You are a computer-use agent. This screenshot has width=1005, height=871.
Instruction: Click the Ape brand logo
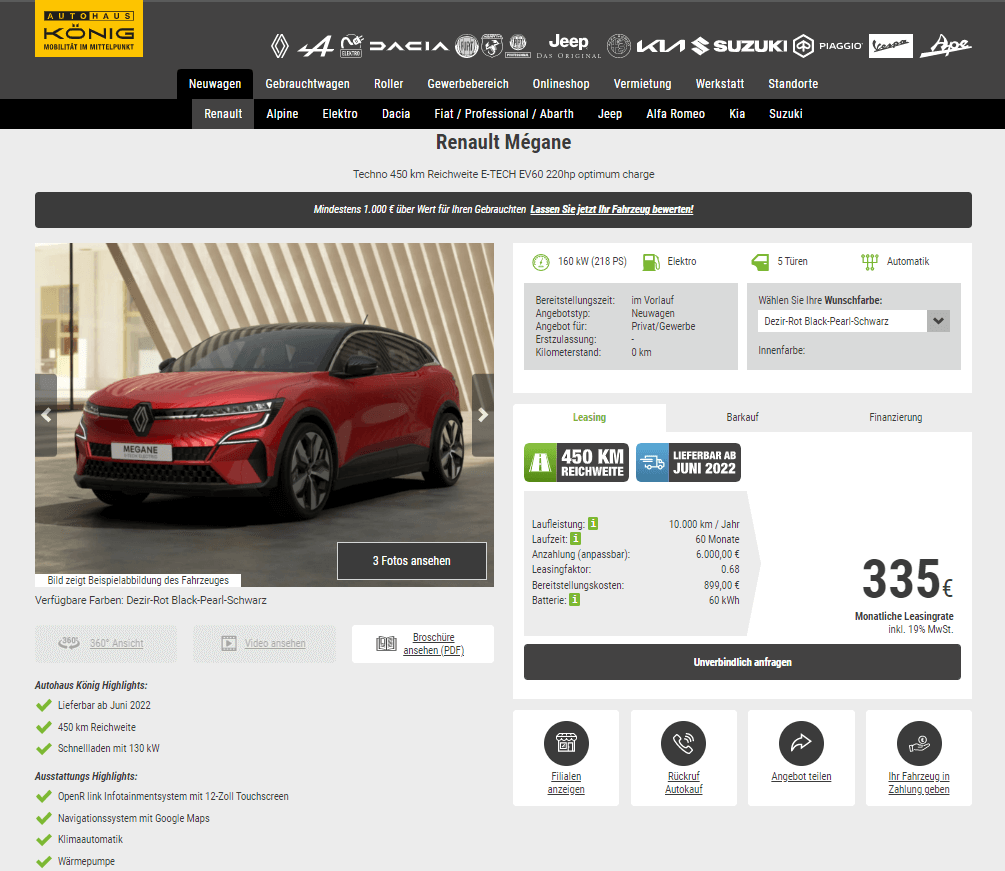pos(946,46)
